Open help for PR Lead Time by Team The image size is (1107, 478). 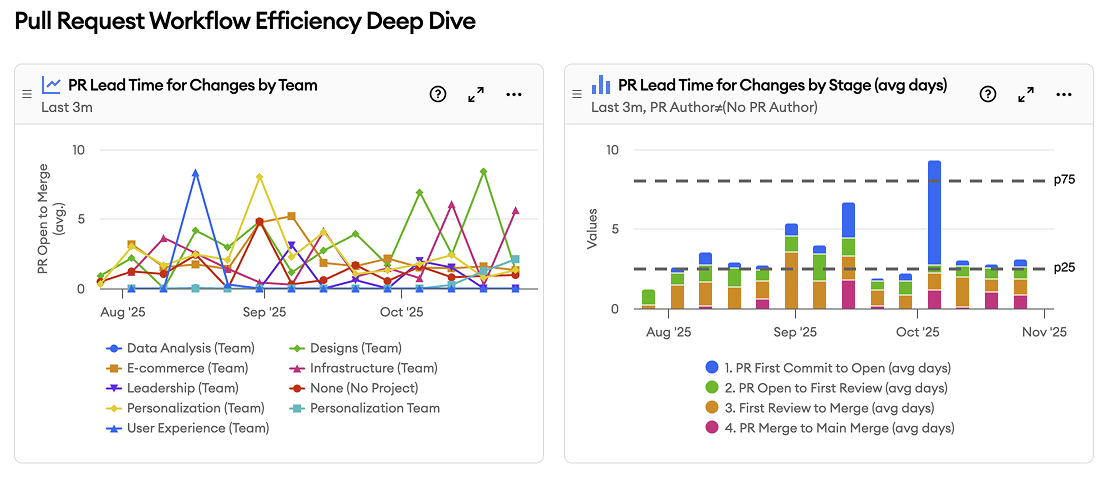click(437, 94)
